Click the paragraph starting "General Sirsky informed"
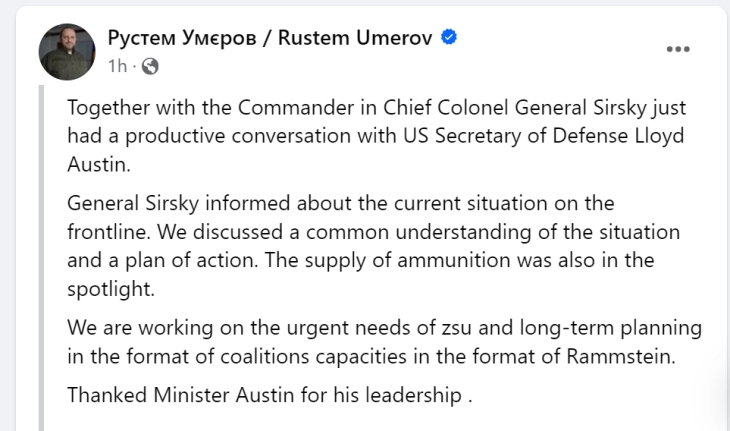Viewport: 730px width, 431px height. 373,244
